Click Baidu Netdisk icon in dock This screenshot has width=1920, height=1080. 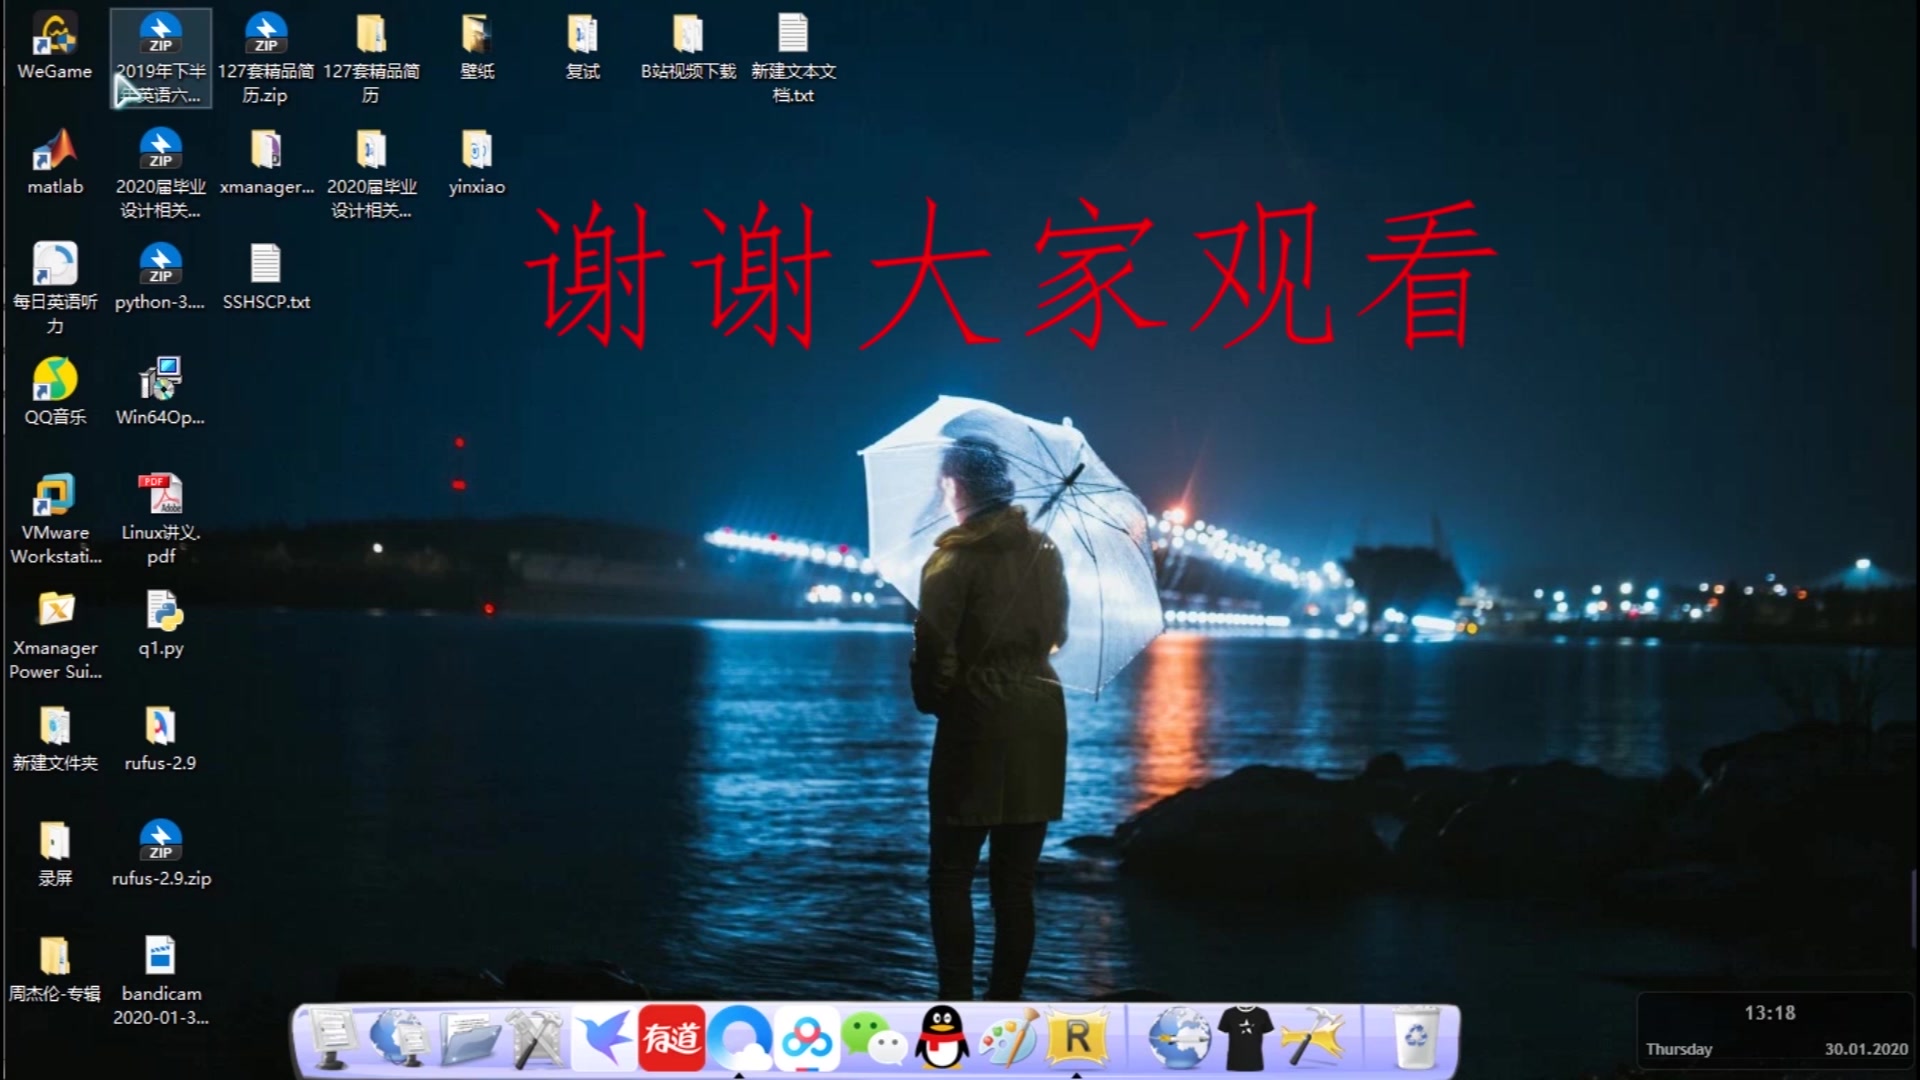point(806,1038)
